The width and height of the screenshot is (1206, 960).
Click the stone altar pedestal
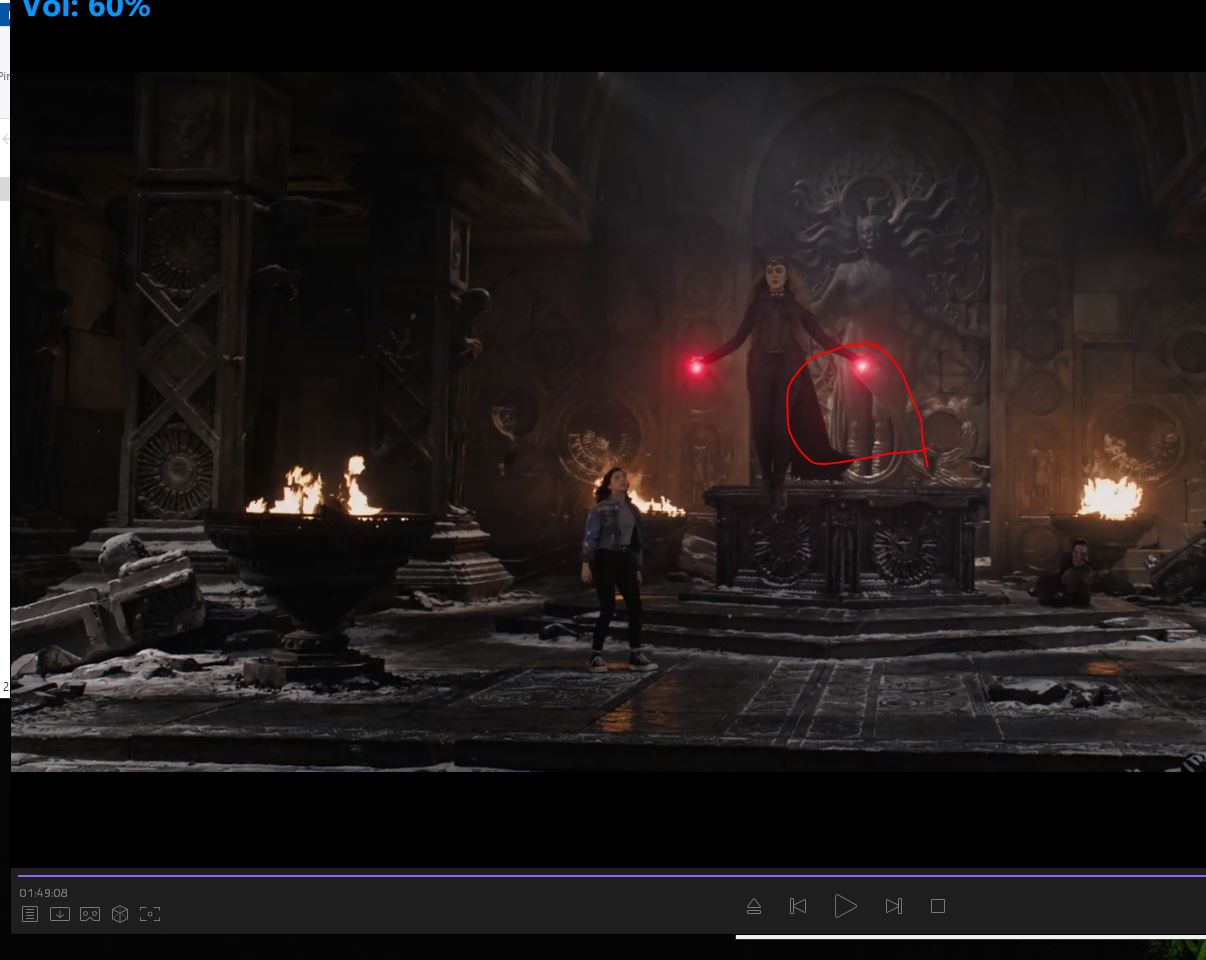click(x=845, y=540)
